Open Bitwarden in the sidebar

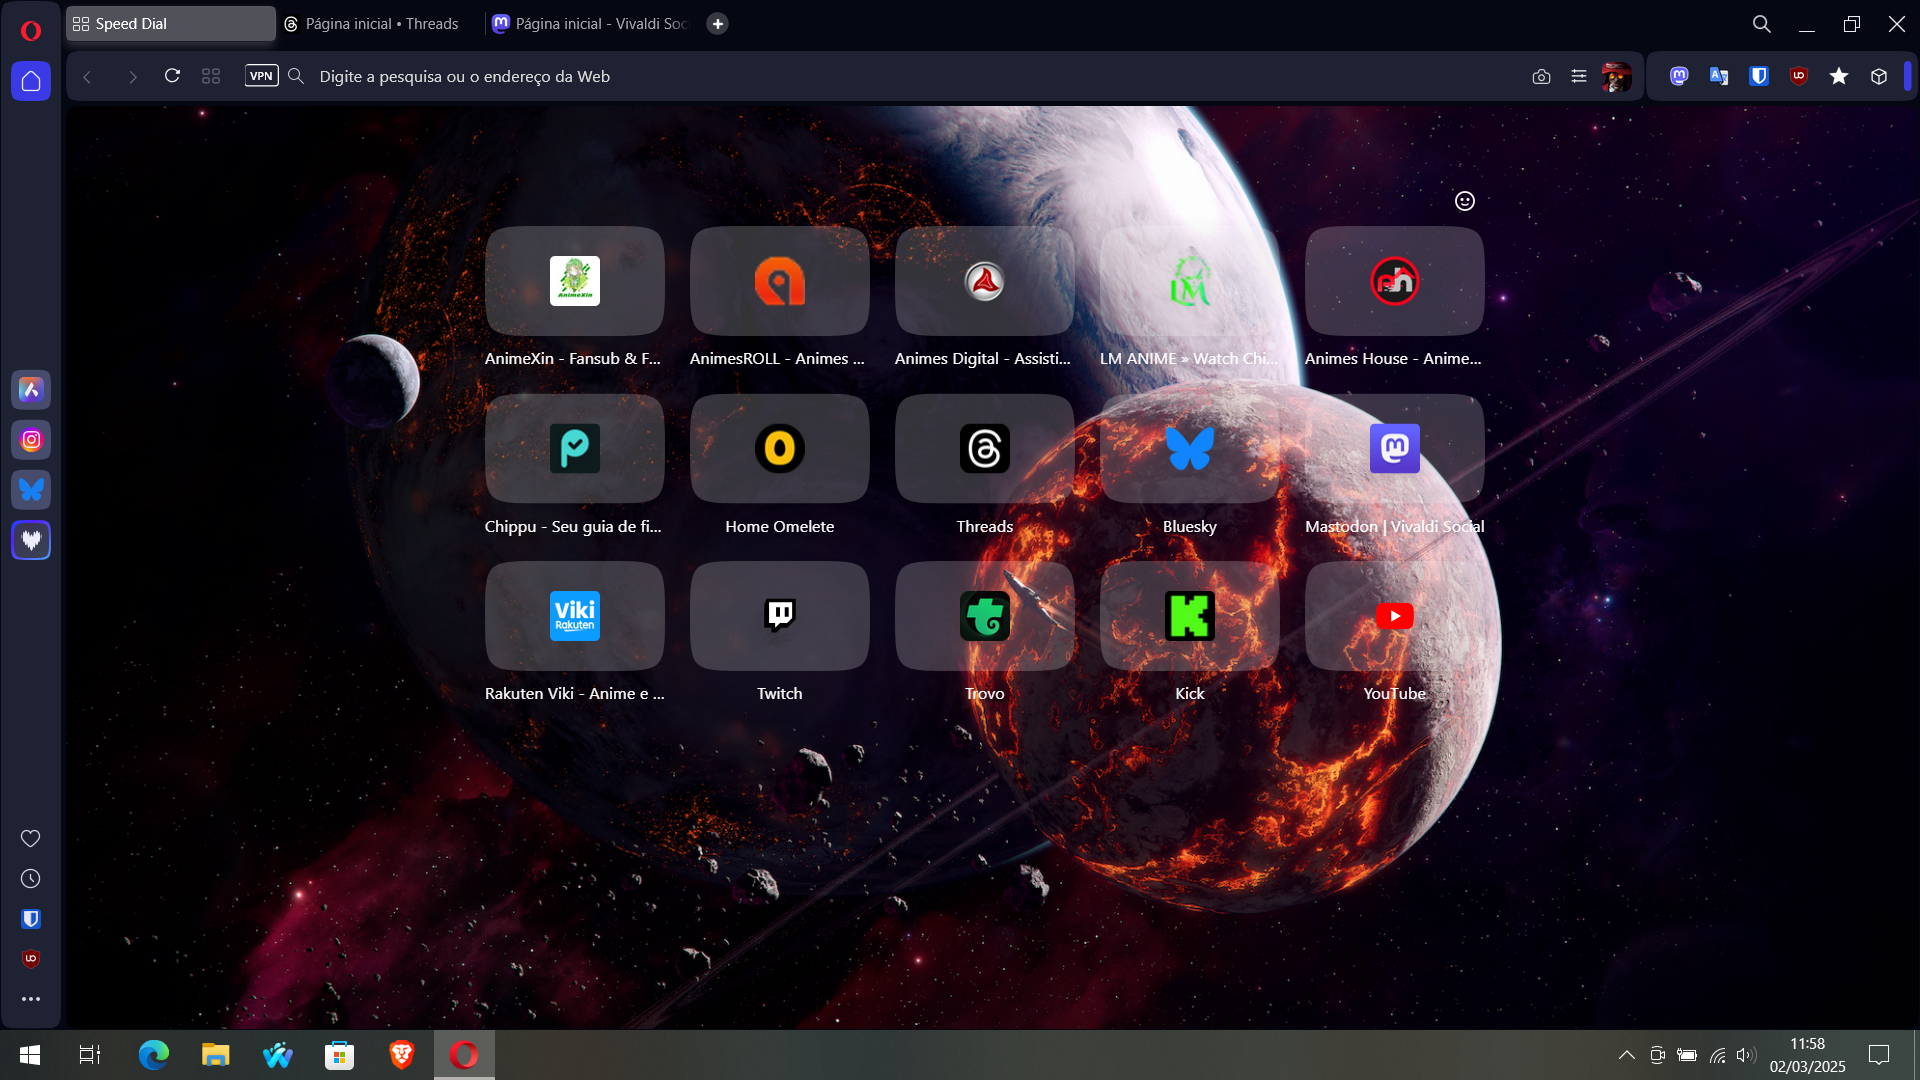[31, 919]
